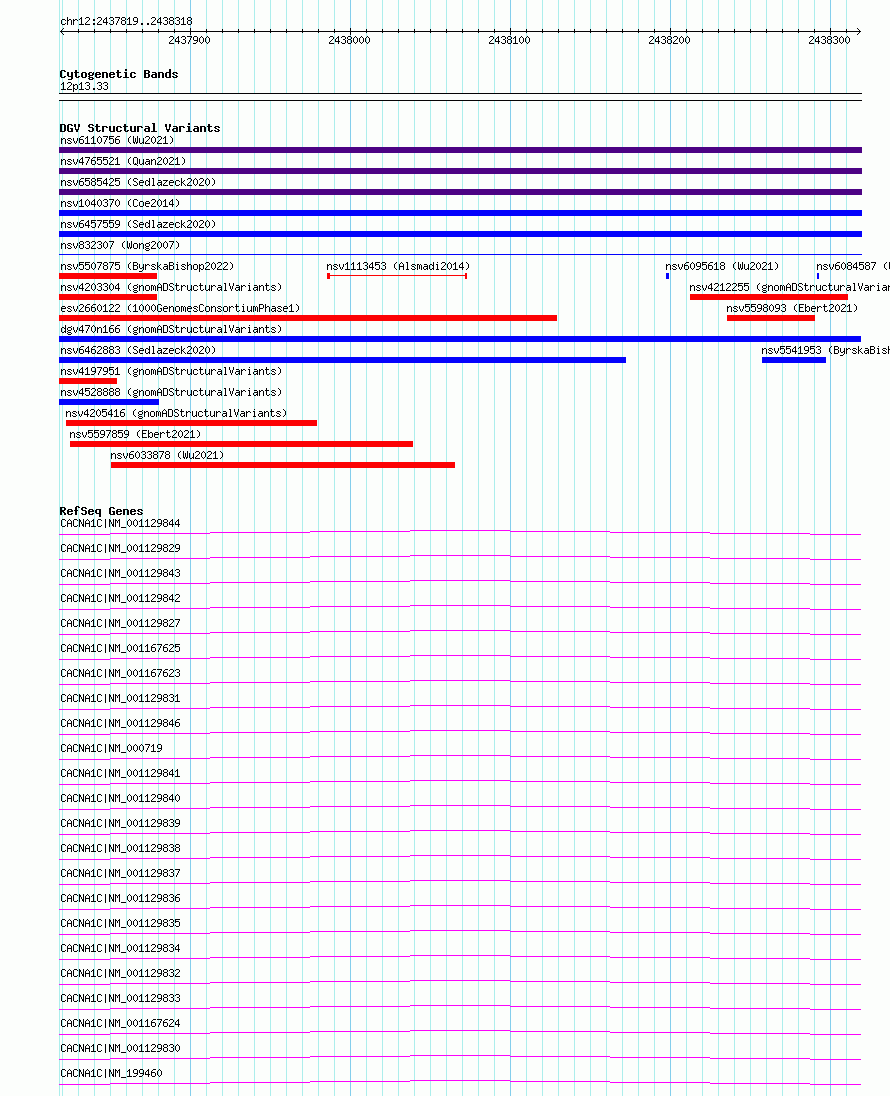
Task: Open dgv470n166 gnomAD variant label
Action: point(171,329)
